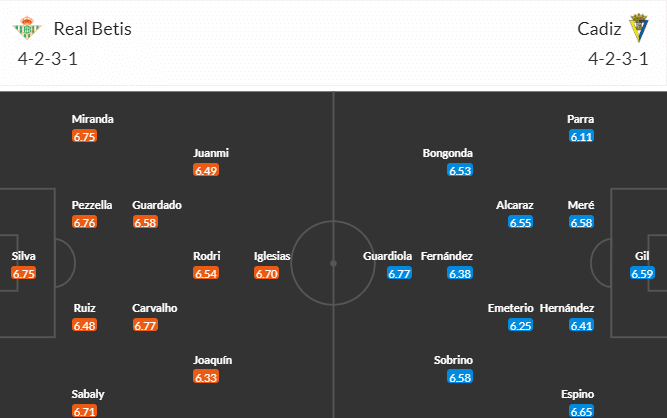Image resolution: width=667 pixels, height=418 pixels.
Task: Click Iglesias's 6.70 rating badge
Action: [266, 273]
